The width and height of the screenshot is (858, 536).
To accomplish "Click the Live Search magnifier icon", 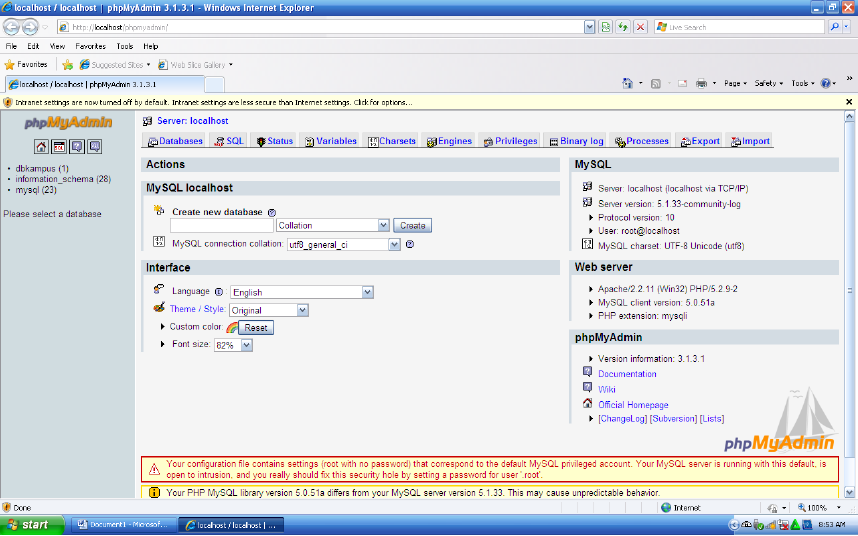I will [x=834, y=26].
